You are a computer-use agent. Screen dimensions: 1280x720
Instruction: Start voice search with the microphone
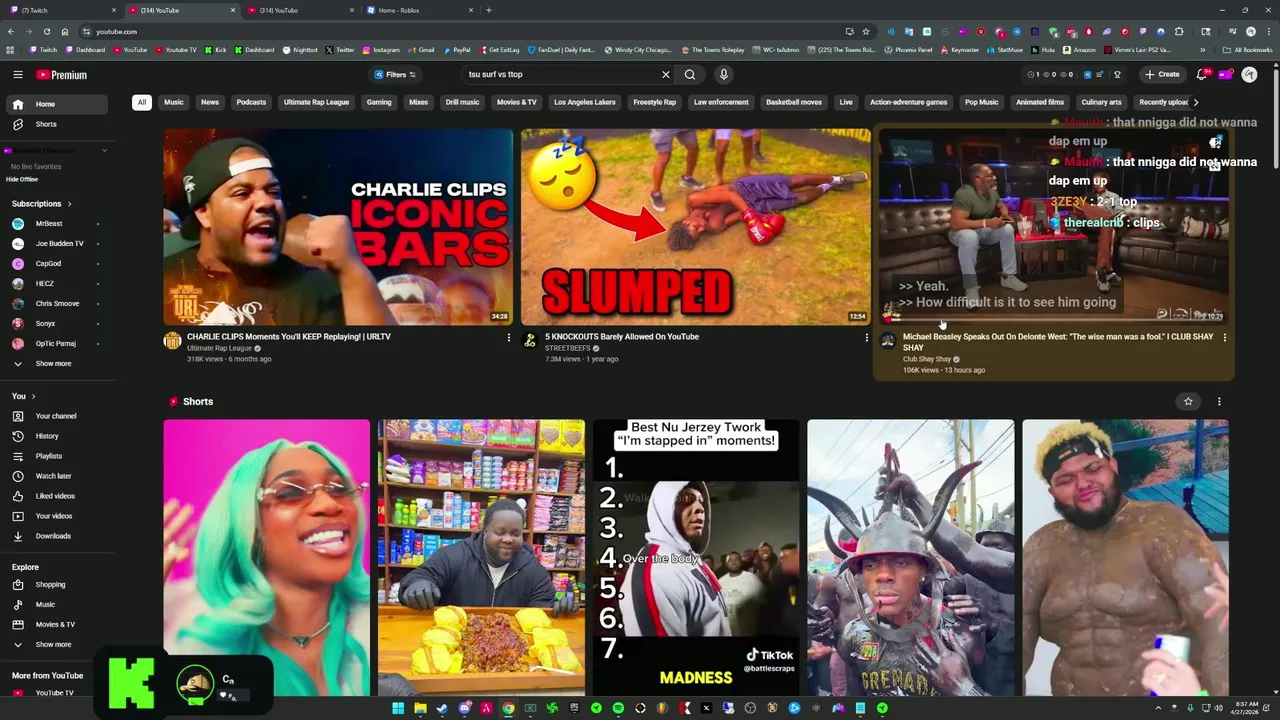pos(723,75)
